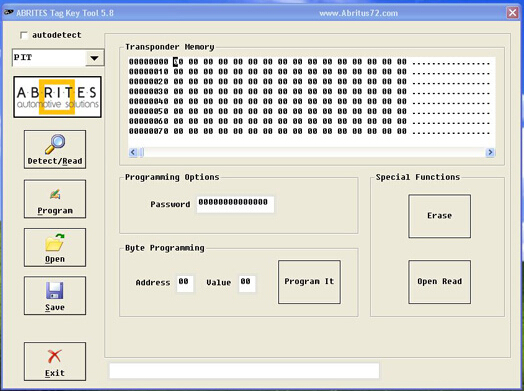The height and width of the screenshot is (391, 524).
Task: Click the Open Read button
Action: pyautogui.click(x=439, y=282)
